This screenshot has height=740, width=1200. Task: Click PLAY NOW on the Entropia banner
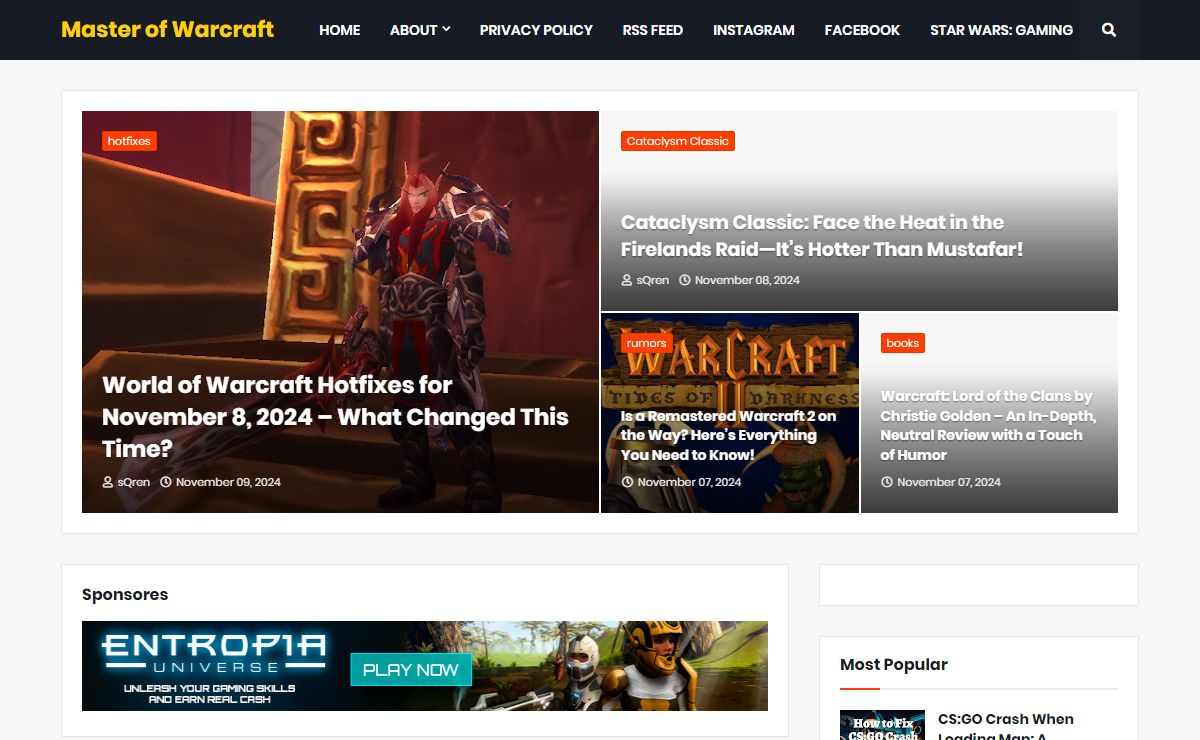coord(410,670)
